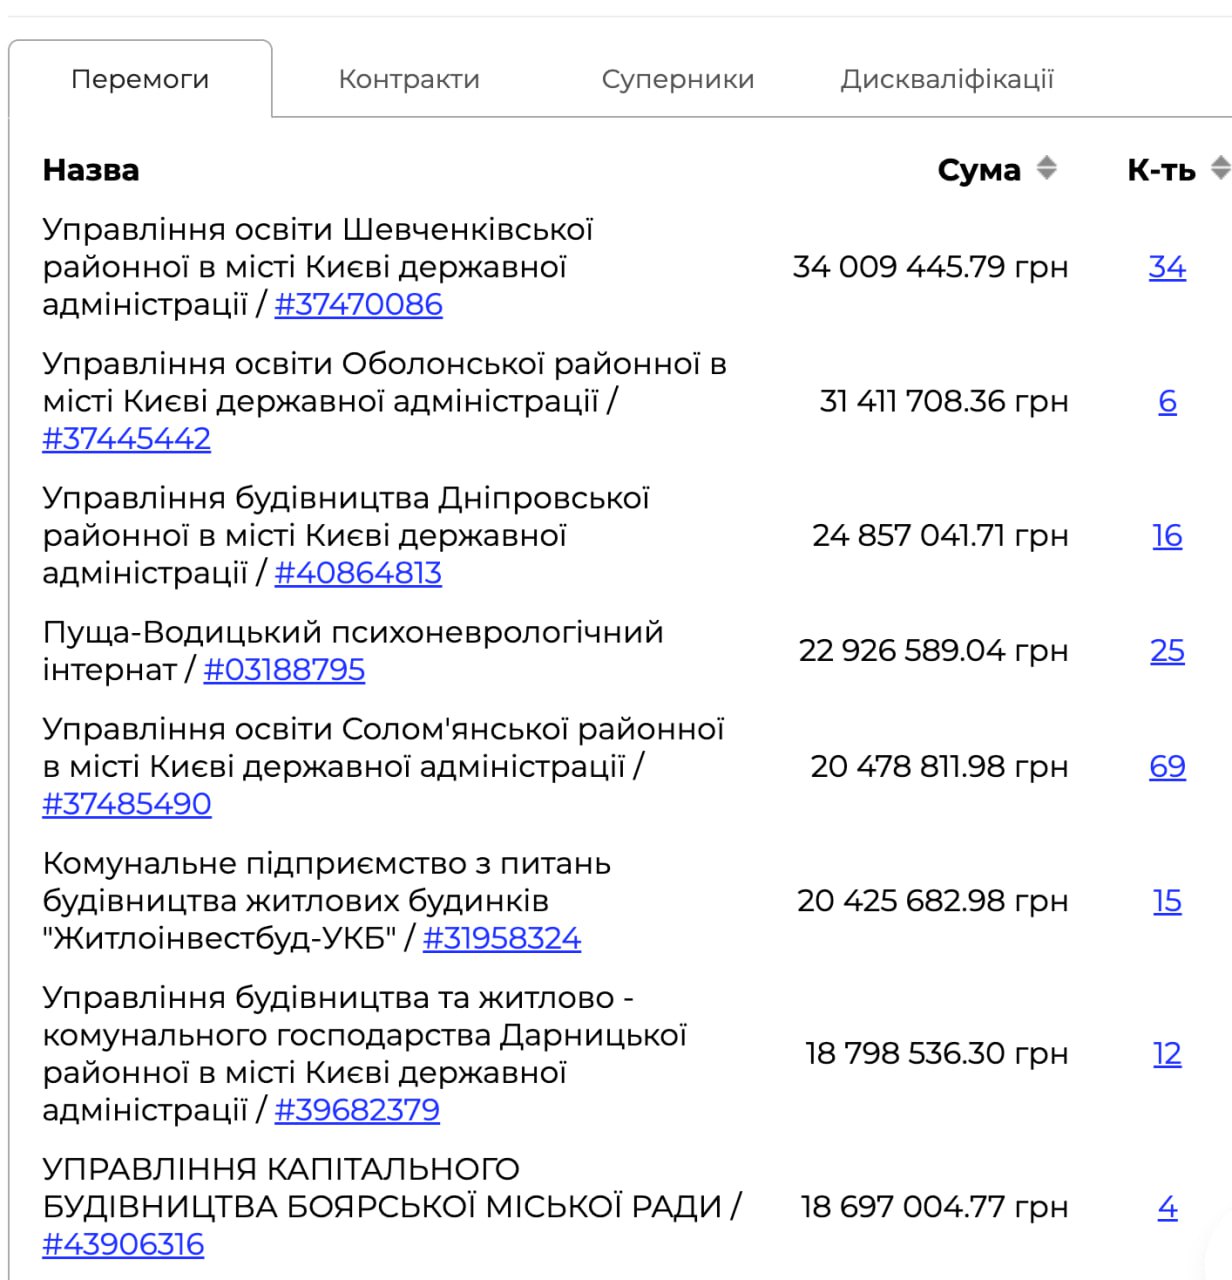Viewport: 1232px width, 1280px height.
Task: Open link #37445442
Action: pyautogui.click(x=126, y=438)
